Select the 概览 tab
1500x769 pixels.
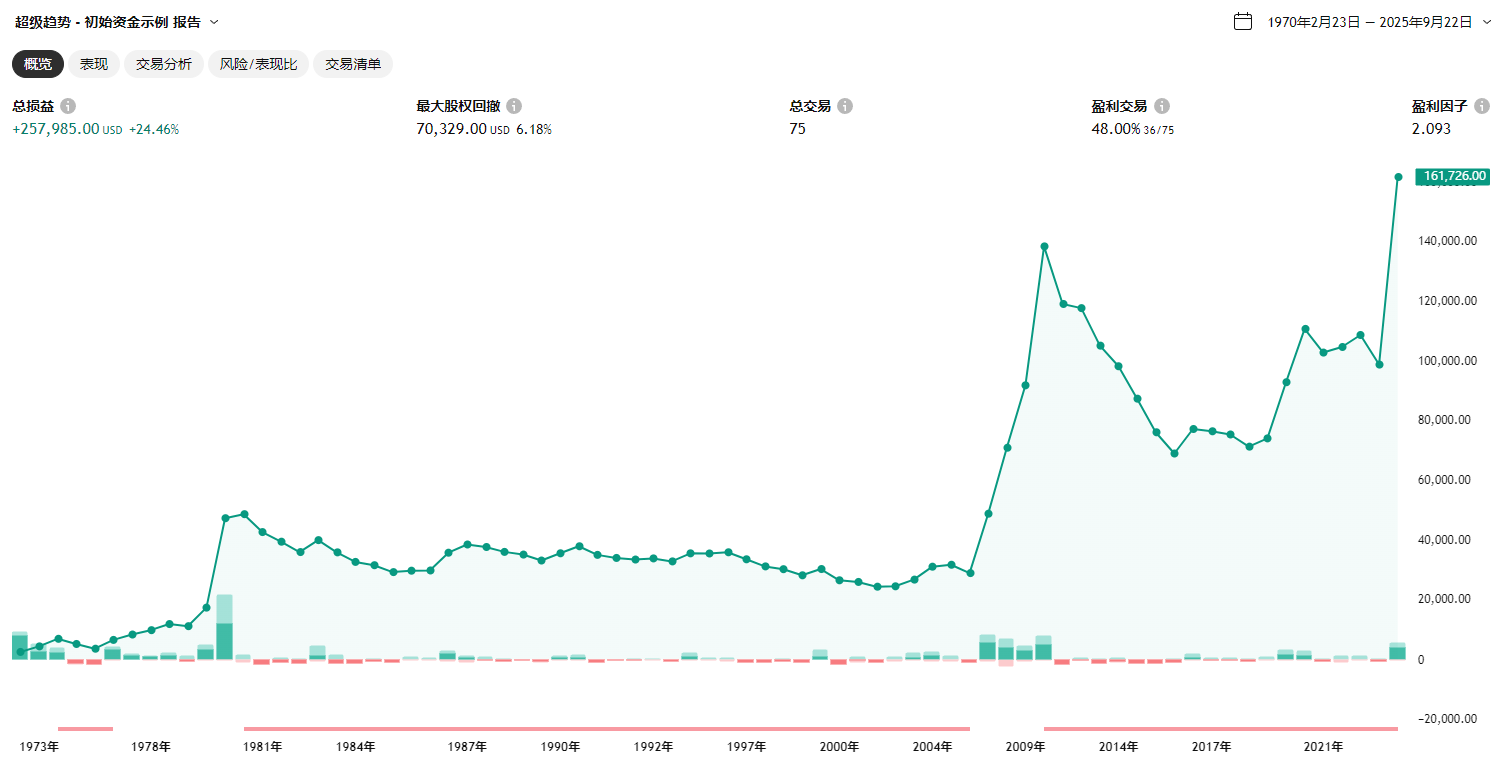[38, 64]
